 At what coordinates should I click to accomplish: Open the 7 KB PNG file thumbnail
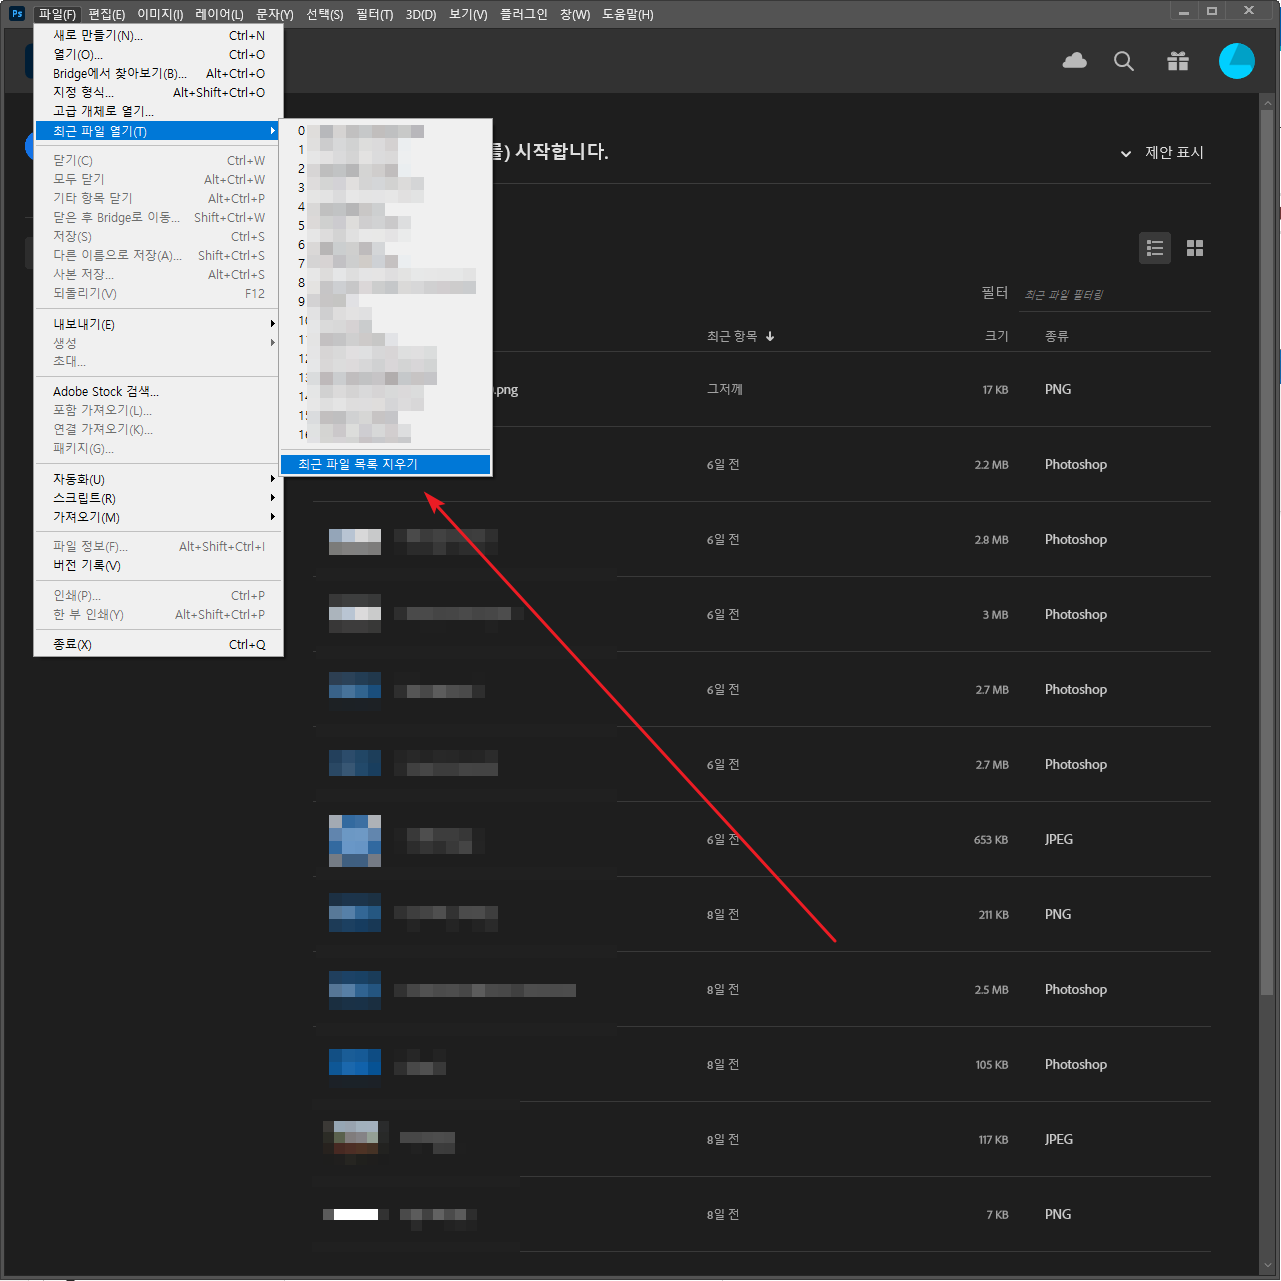[356, 1215]
